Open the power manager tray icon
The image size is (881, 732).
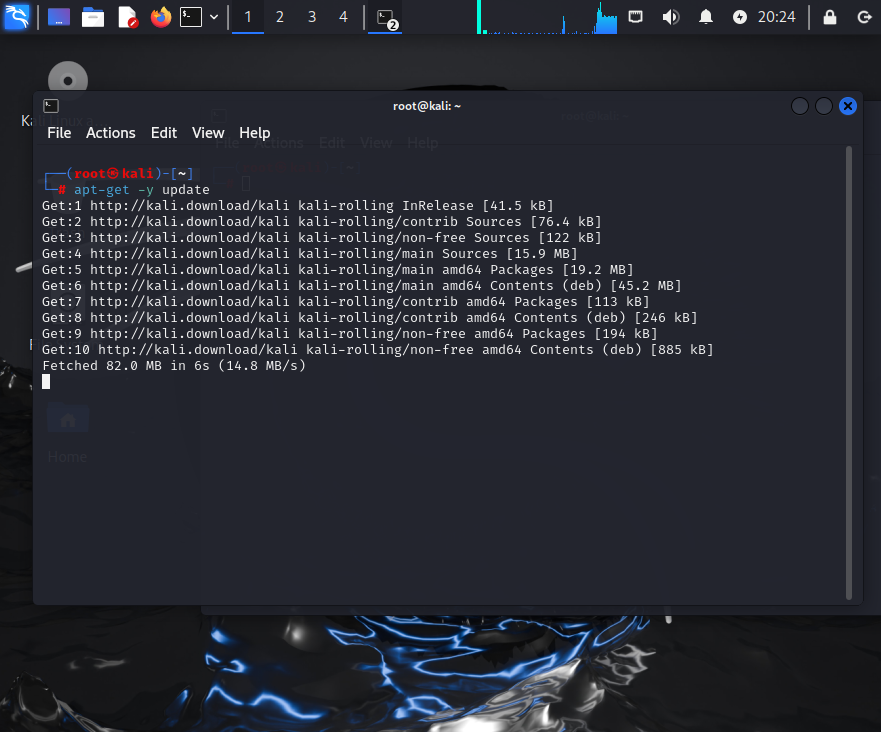pyautogui.click(x=740, y=17)
